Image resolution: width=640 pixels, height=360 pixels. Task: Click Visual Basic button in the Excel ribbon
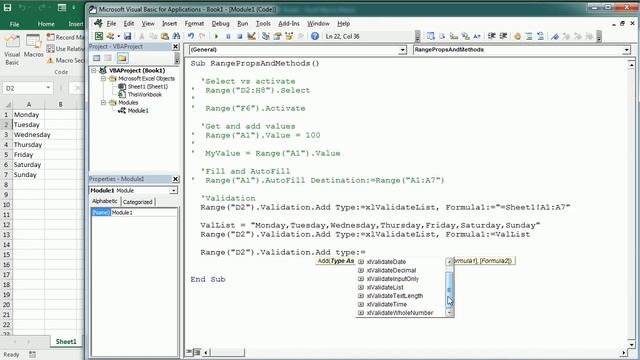pos(12,50)
